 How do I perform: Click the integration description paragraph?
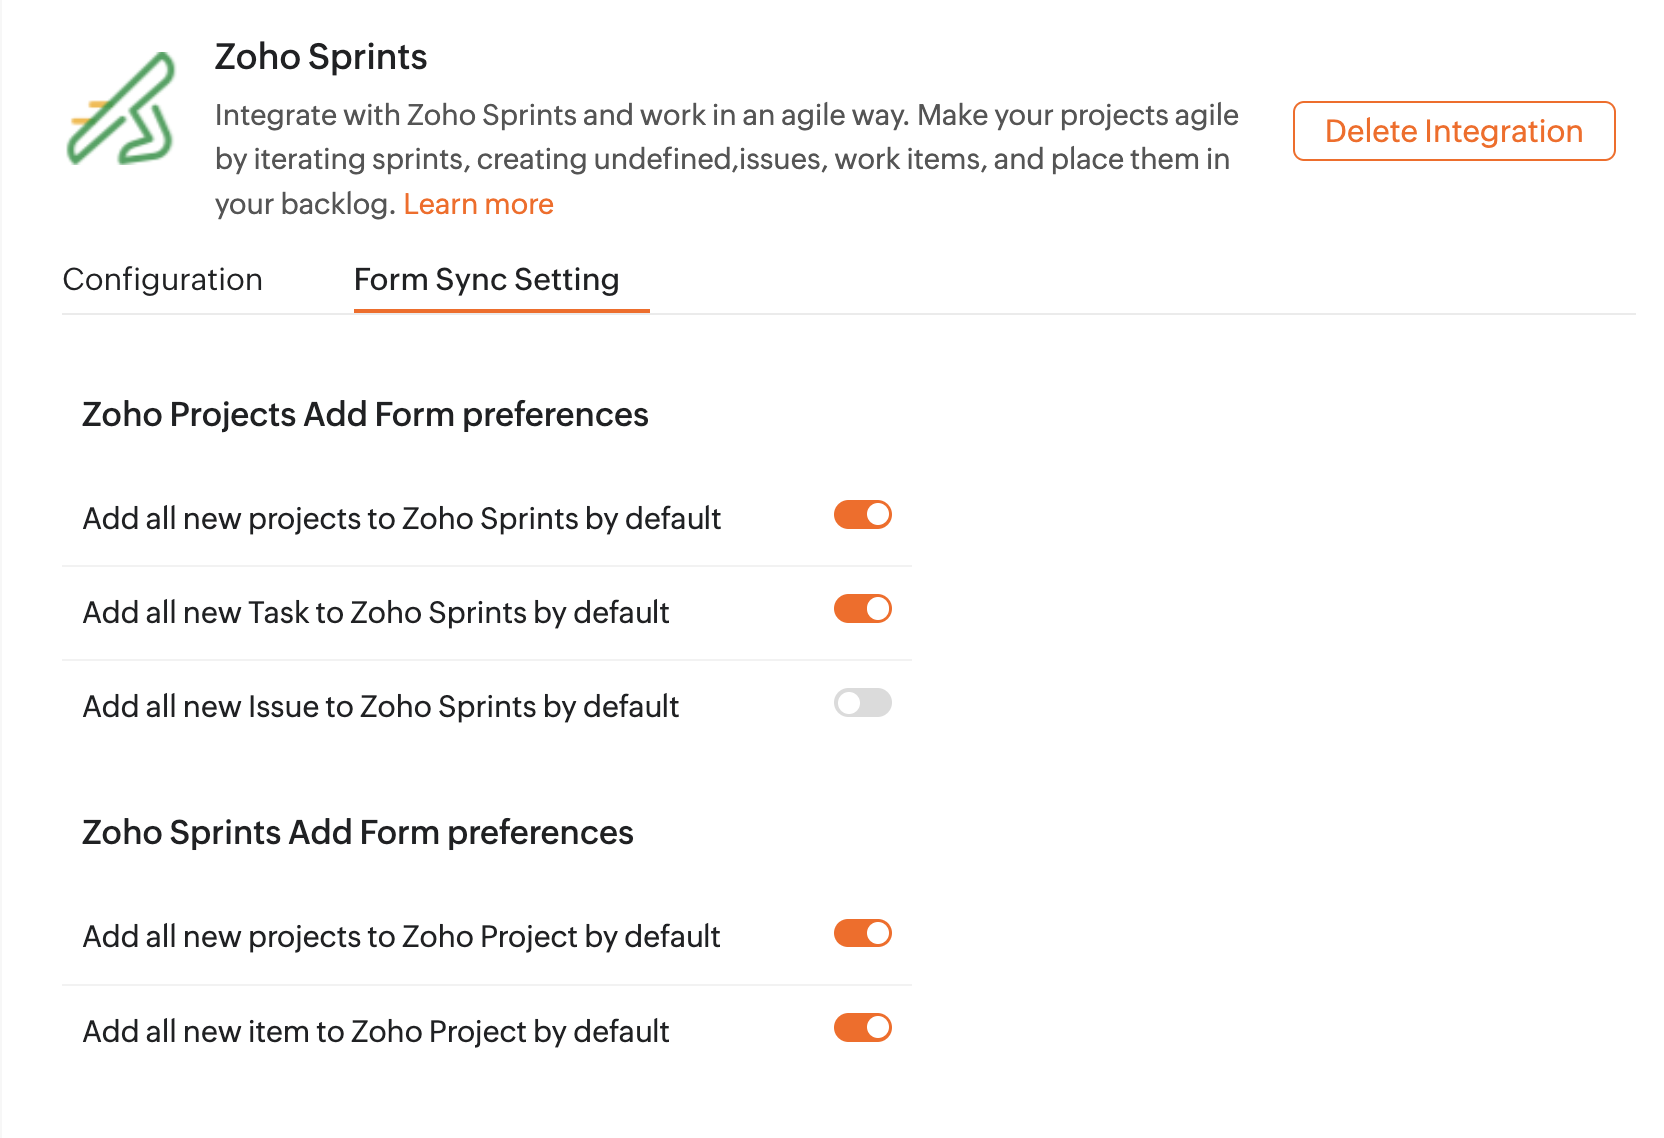[x=727, y=160]
